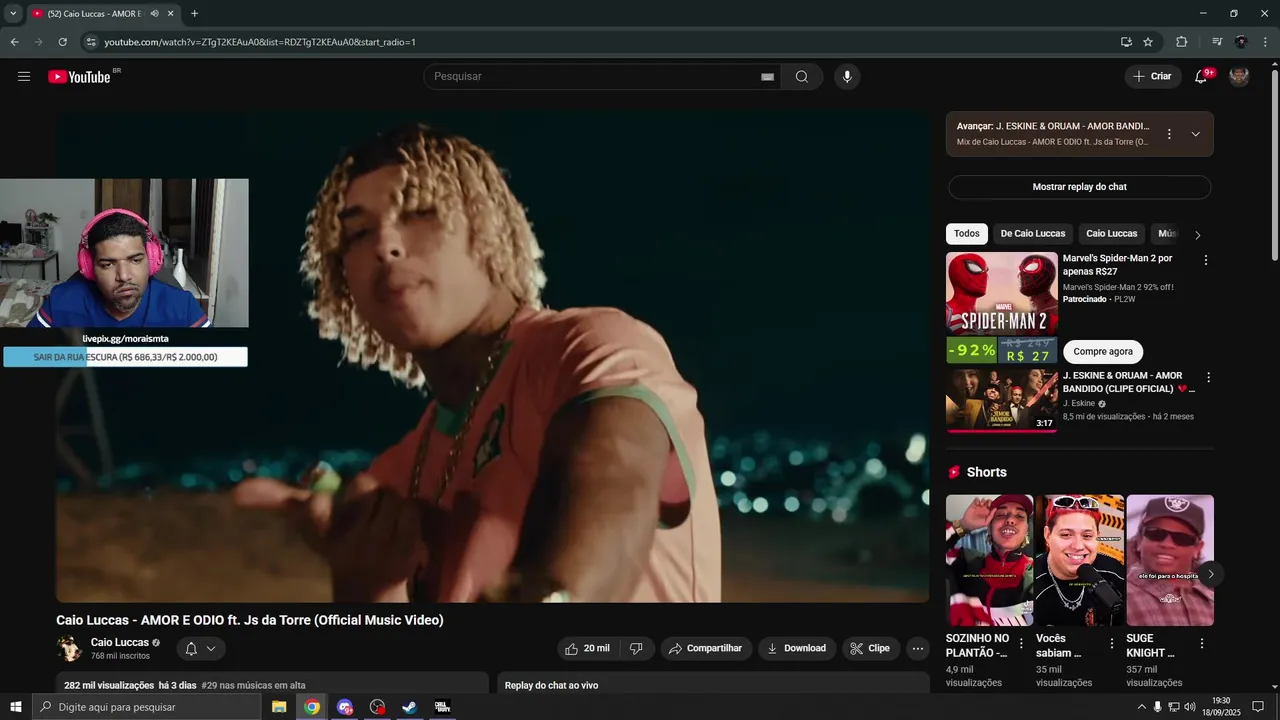Create a Clipe from the video
The height and width of the screenshot is (720, 1280).
tap(870, 648)
